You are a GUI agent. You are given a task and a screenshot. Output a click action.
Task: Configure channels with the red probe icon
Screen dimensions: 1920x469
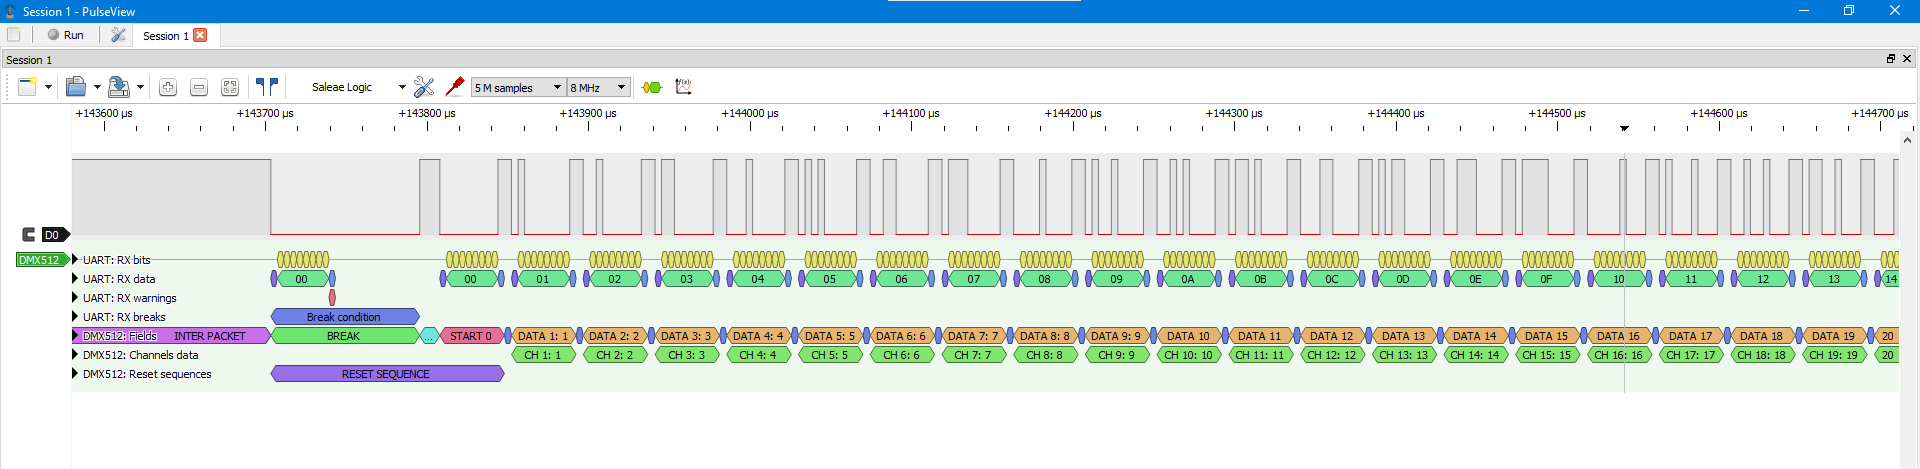click(454, 87)
